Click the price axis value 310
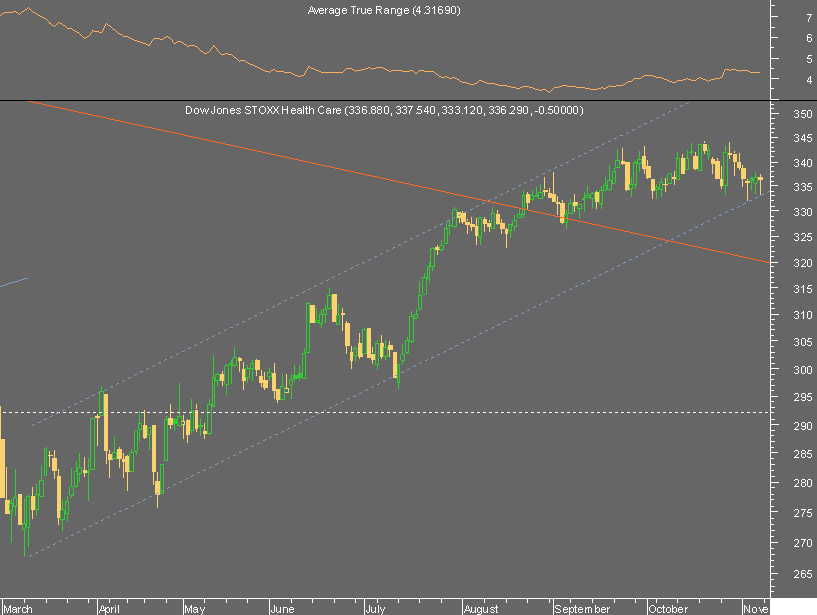The width and height of the screenshot is (817, 615). (x=802, y=315)
